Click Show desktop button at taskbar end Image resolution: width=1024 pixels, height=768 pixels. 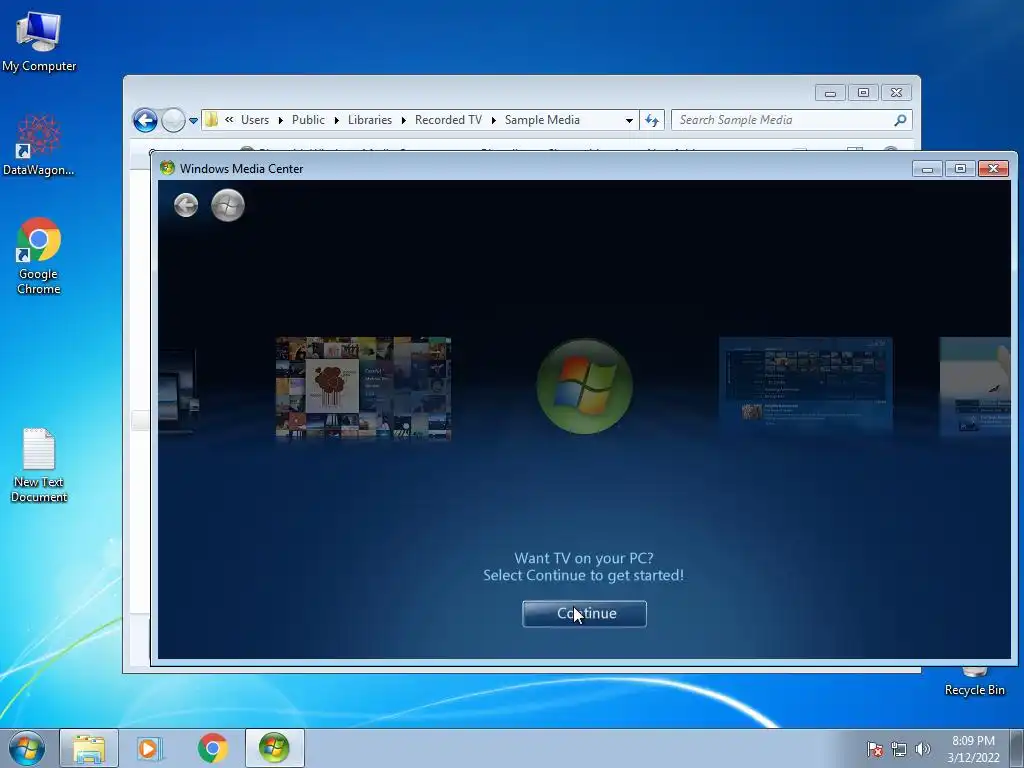point(1018,749)
